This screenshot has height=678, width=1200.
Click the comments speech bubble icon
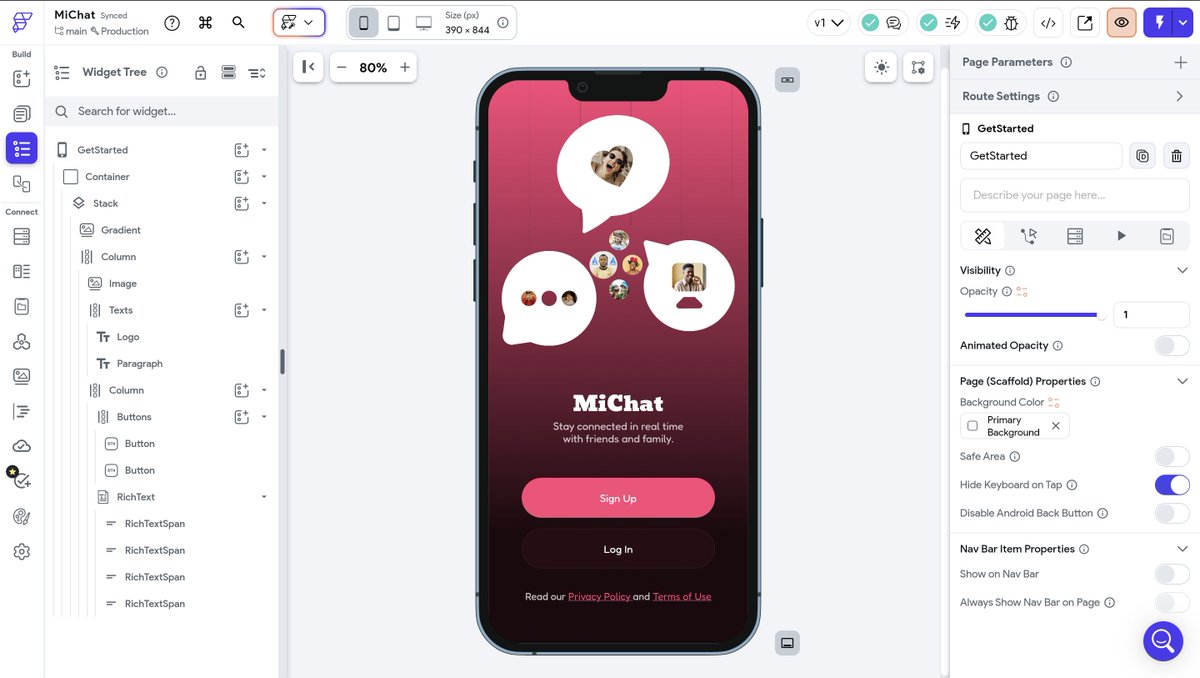coord(894,22)
